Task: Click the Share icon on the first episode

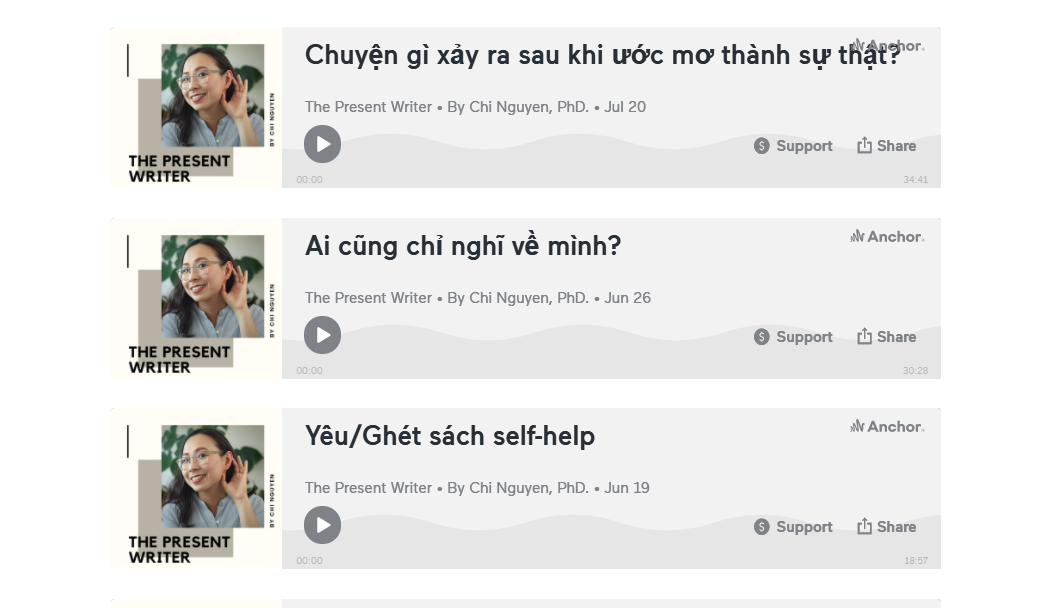Action: (864, 145)
